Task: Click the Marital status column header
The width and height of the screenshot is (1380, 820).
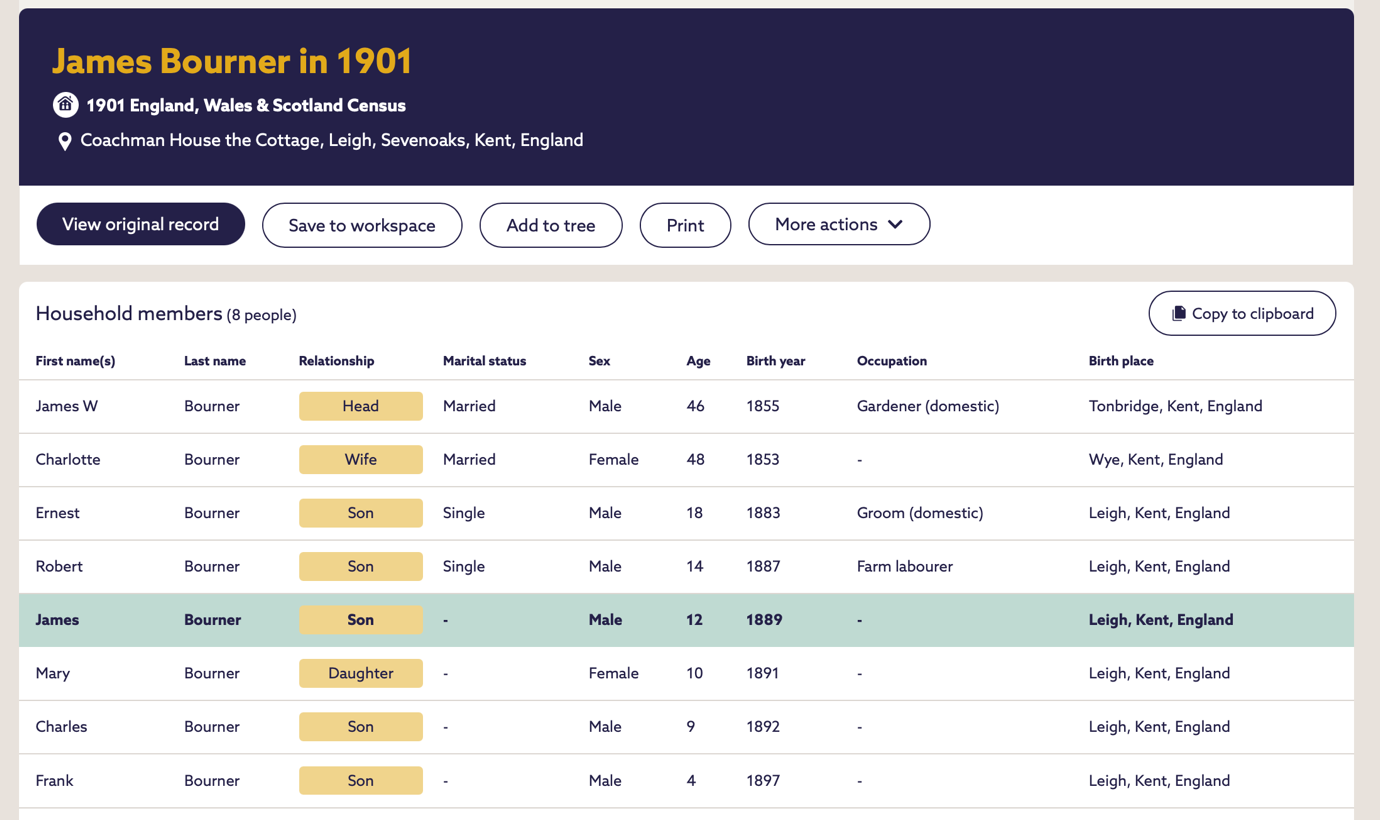Action: click(x=484, y=361)
